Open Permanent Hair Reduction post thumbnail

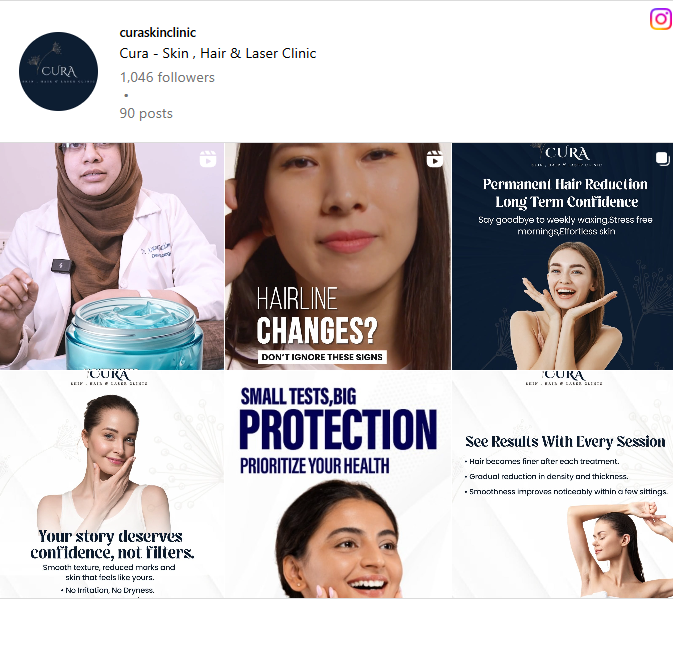[563, 256]
